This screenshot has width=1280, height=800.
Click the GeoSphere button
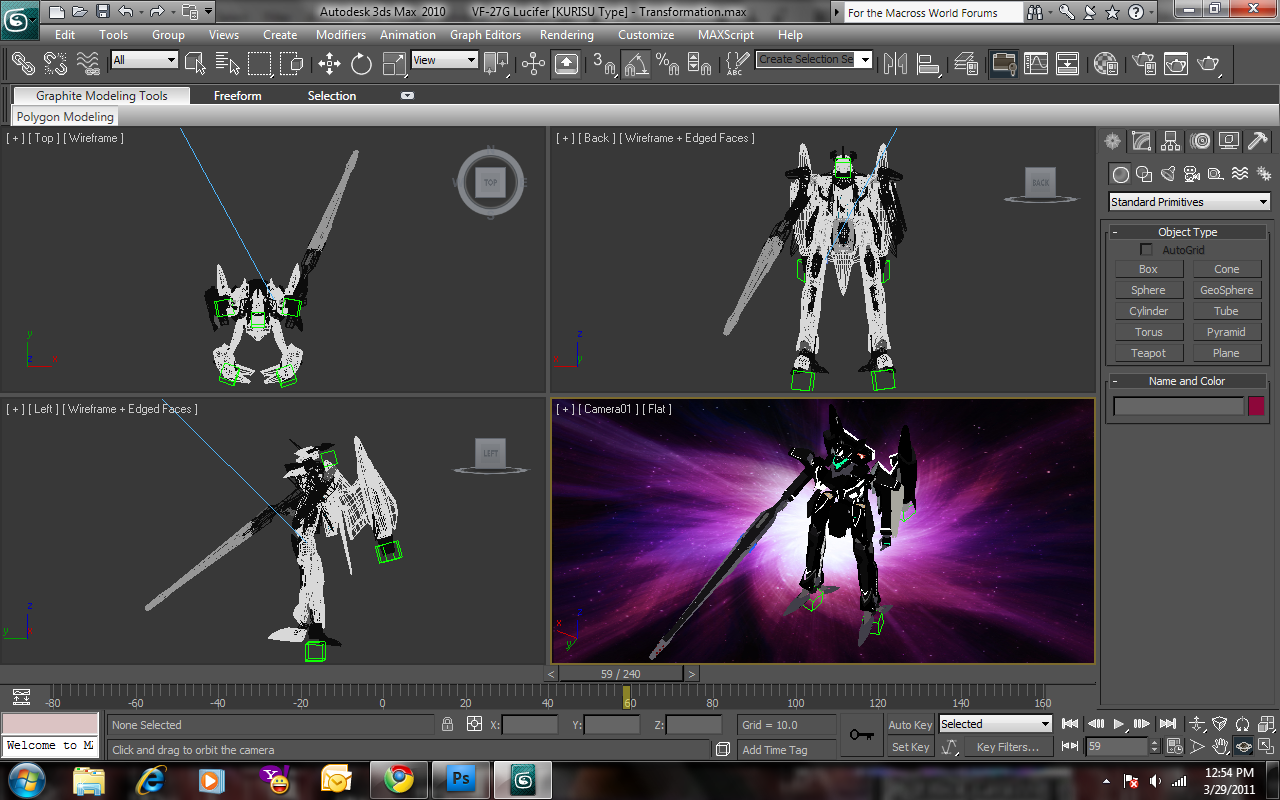(x=1226, y=290)
